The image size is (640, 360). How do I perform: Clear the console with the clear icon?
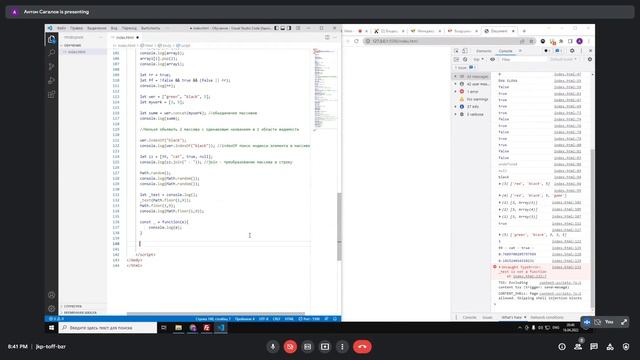(x=465, y=60)
